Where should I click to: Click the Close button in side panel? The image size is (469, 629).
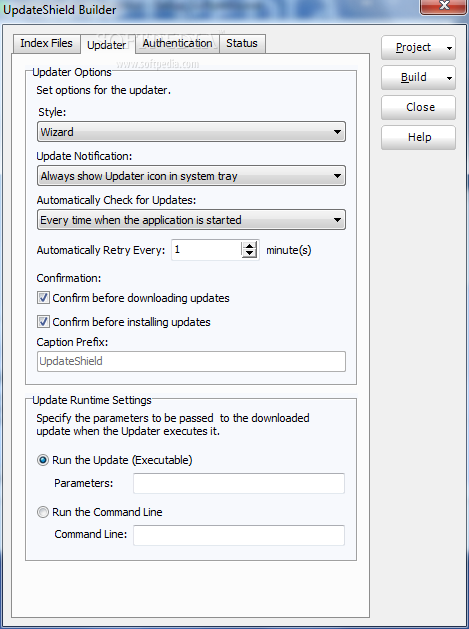[418, 108]
